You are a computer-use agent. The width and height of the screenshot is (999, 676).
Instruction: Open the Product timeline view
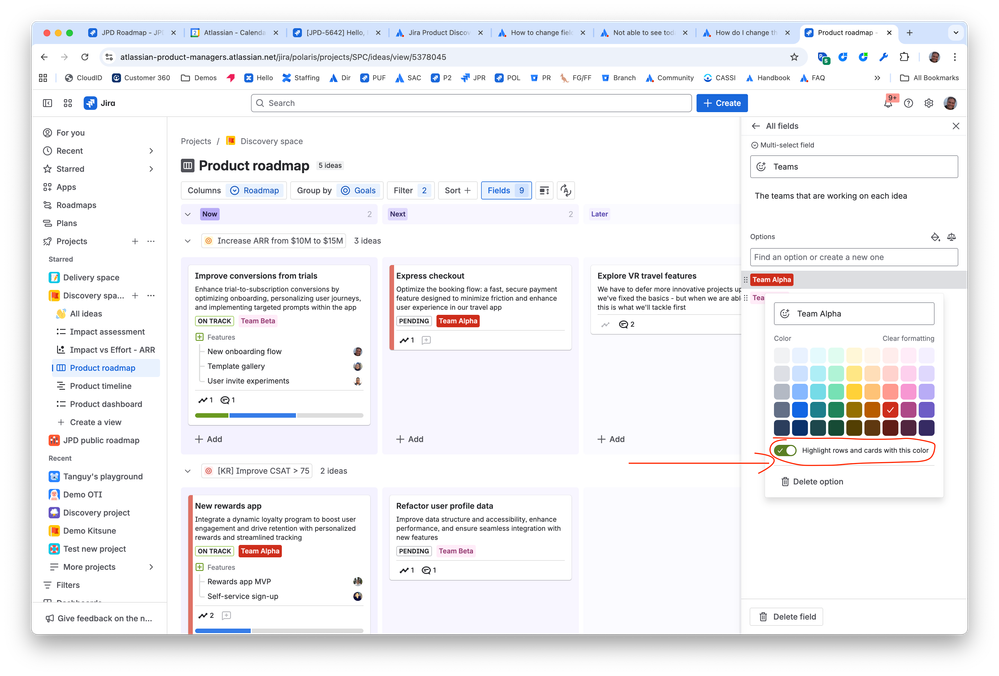click(x=101, y=386)
